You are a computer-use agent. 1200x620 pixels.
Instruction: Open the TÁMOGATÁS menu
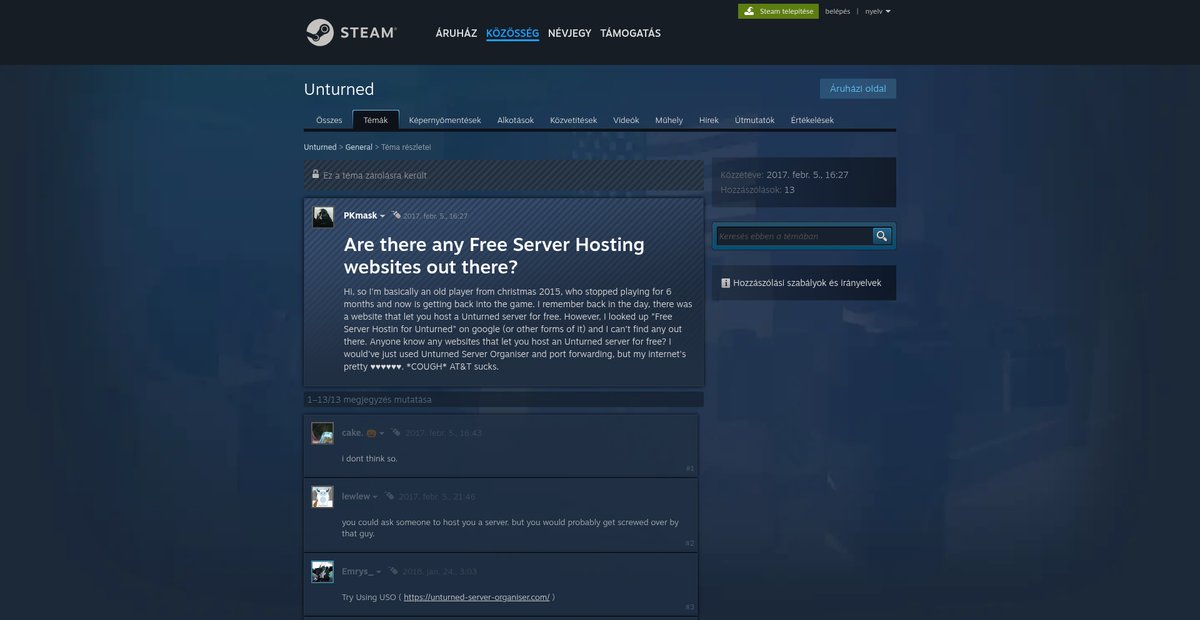coord(630,33)
